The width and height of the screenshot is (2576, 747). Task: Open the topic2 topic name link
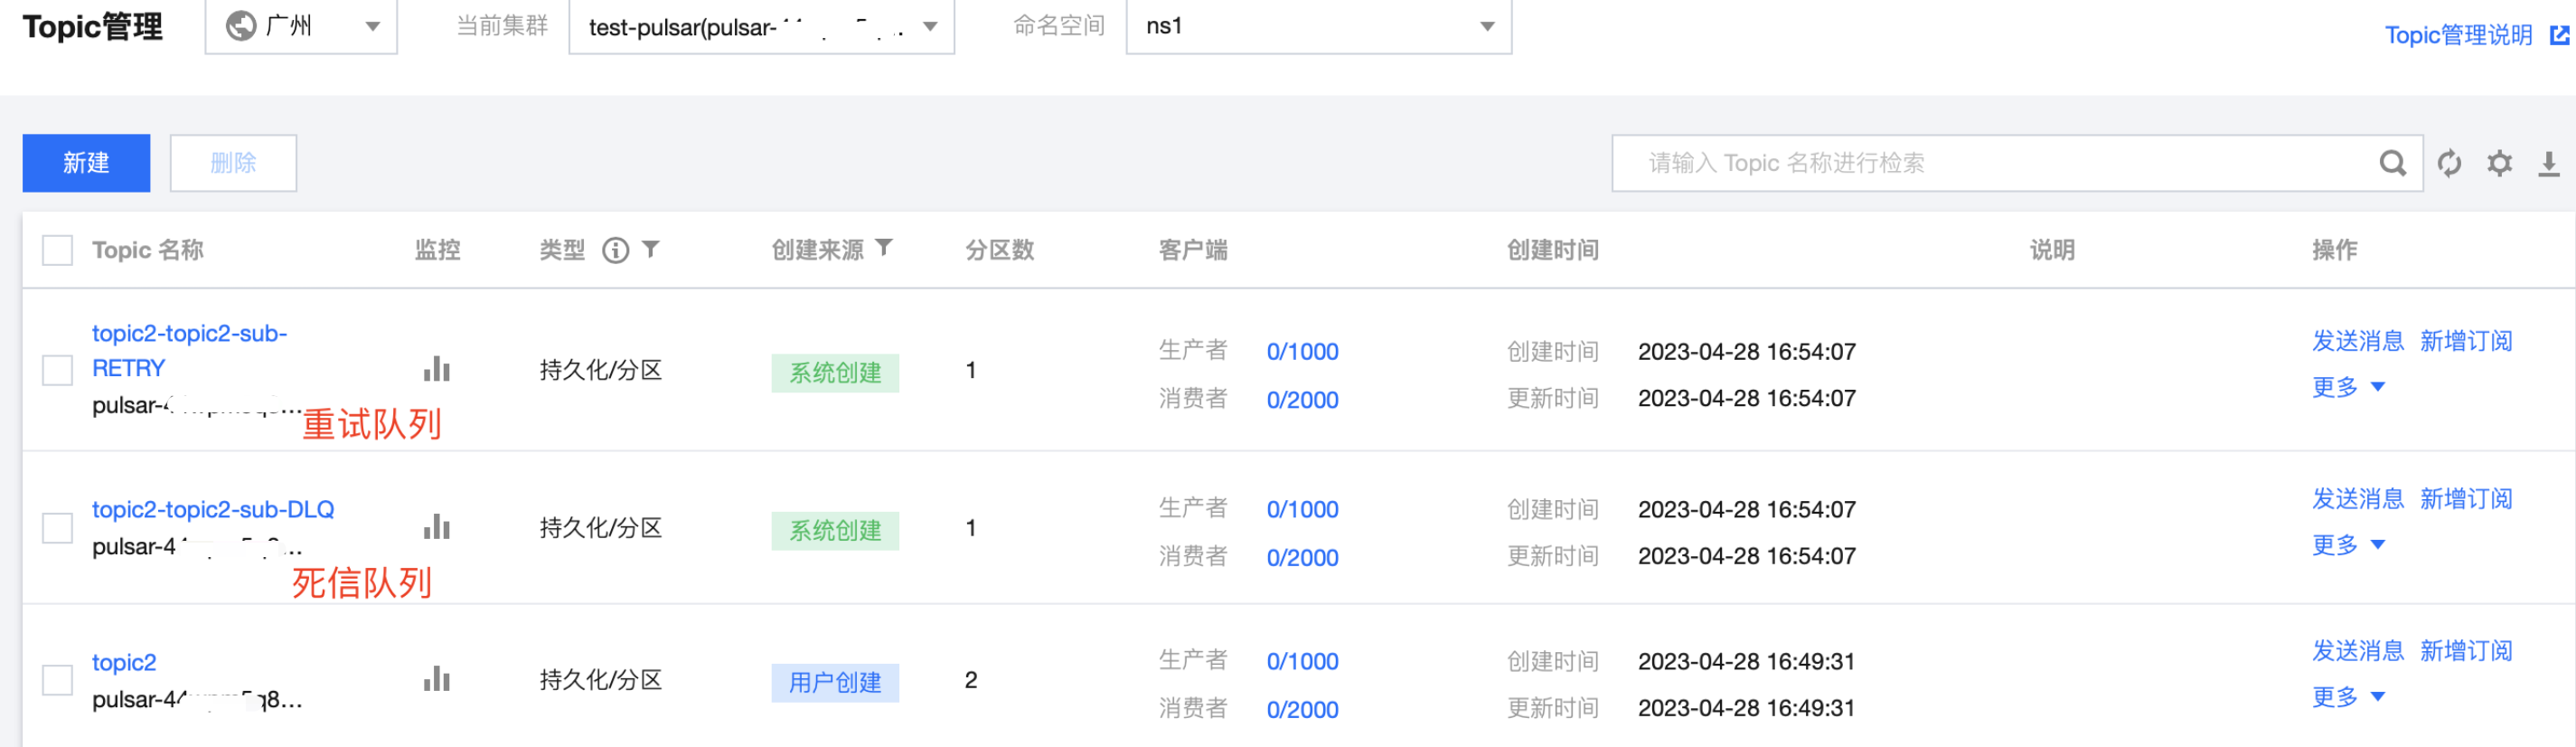pyautogui.click(x=124, y=662)
